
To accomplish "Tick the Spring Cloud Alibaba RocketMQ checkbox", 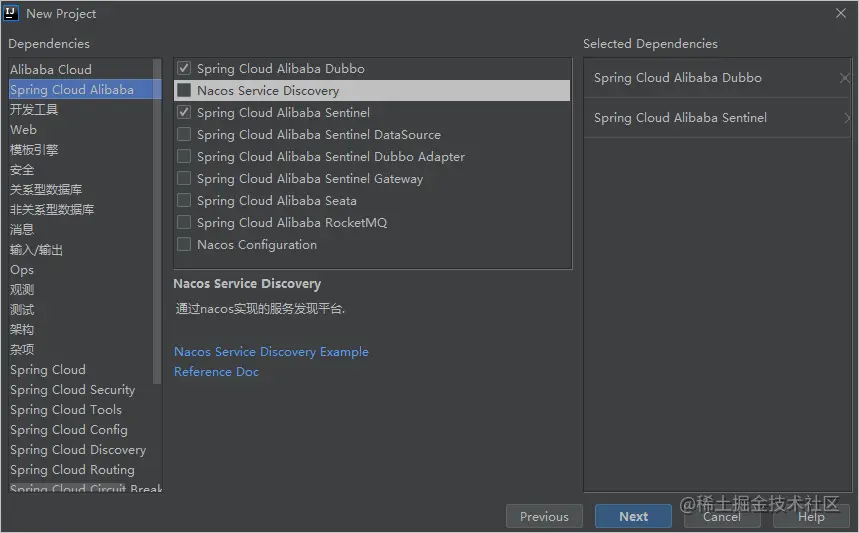I will pyautogui.click(x=184, y=223).
